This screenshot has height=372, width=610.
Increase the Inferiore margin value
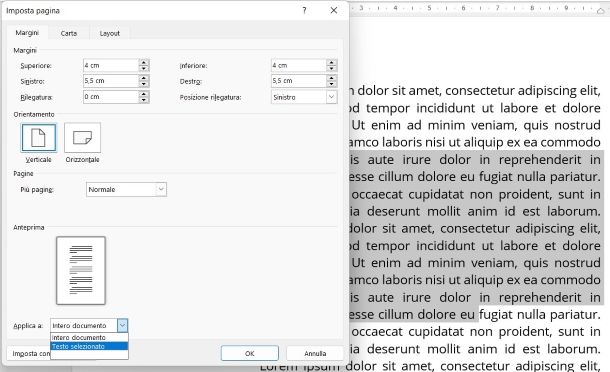[331, 62]
